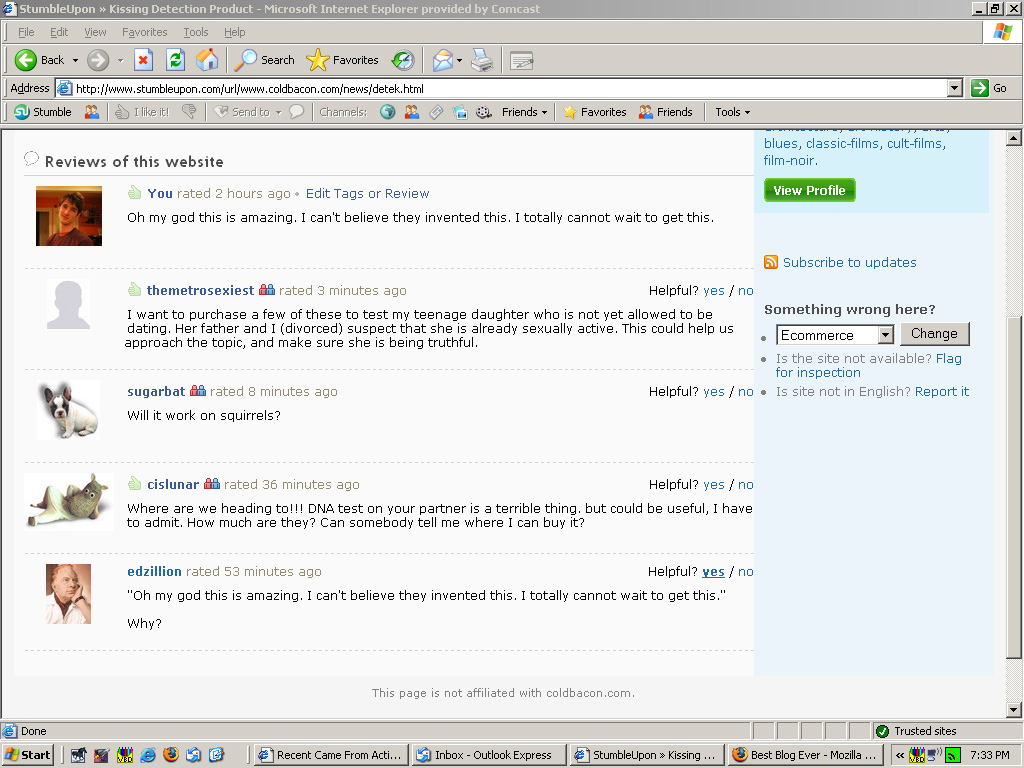Image resolution: width=1024 pixels, height=768 pixels.
Task: Open the File menu
Action: coord(26,32)
